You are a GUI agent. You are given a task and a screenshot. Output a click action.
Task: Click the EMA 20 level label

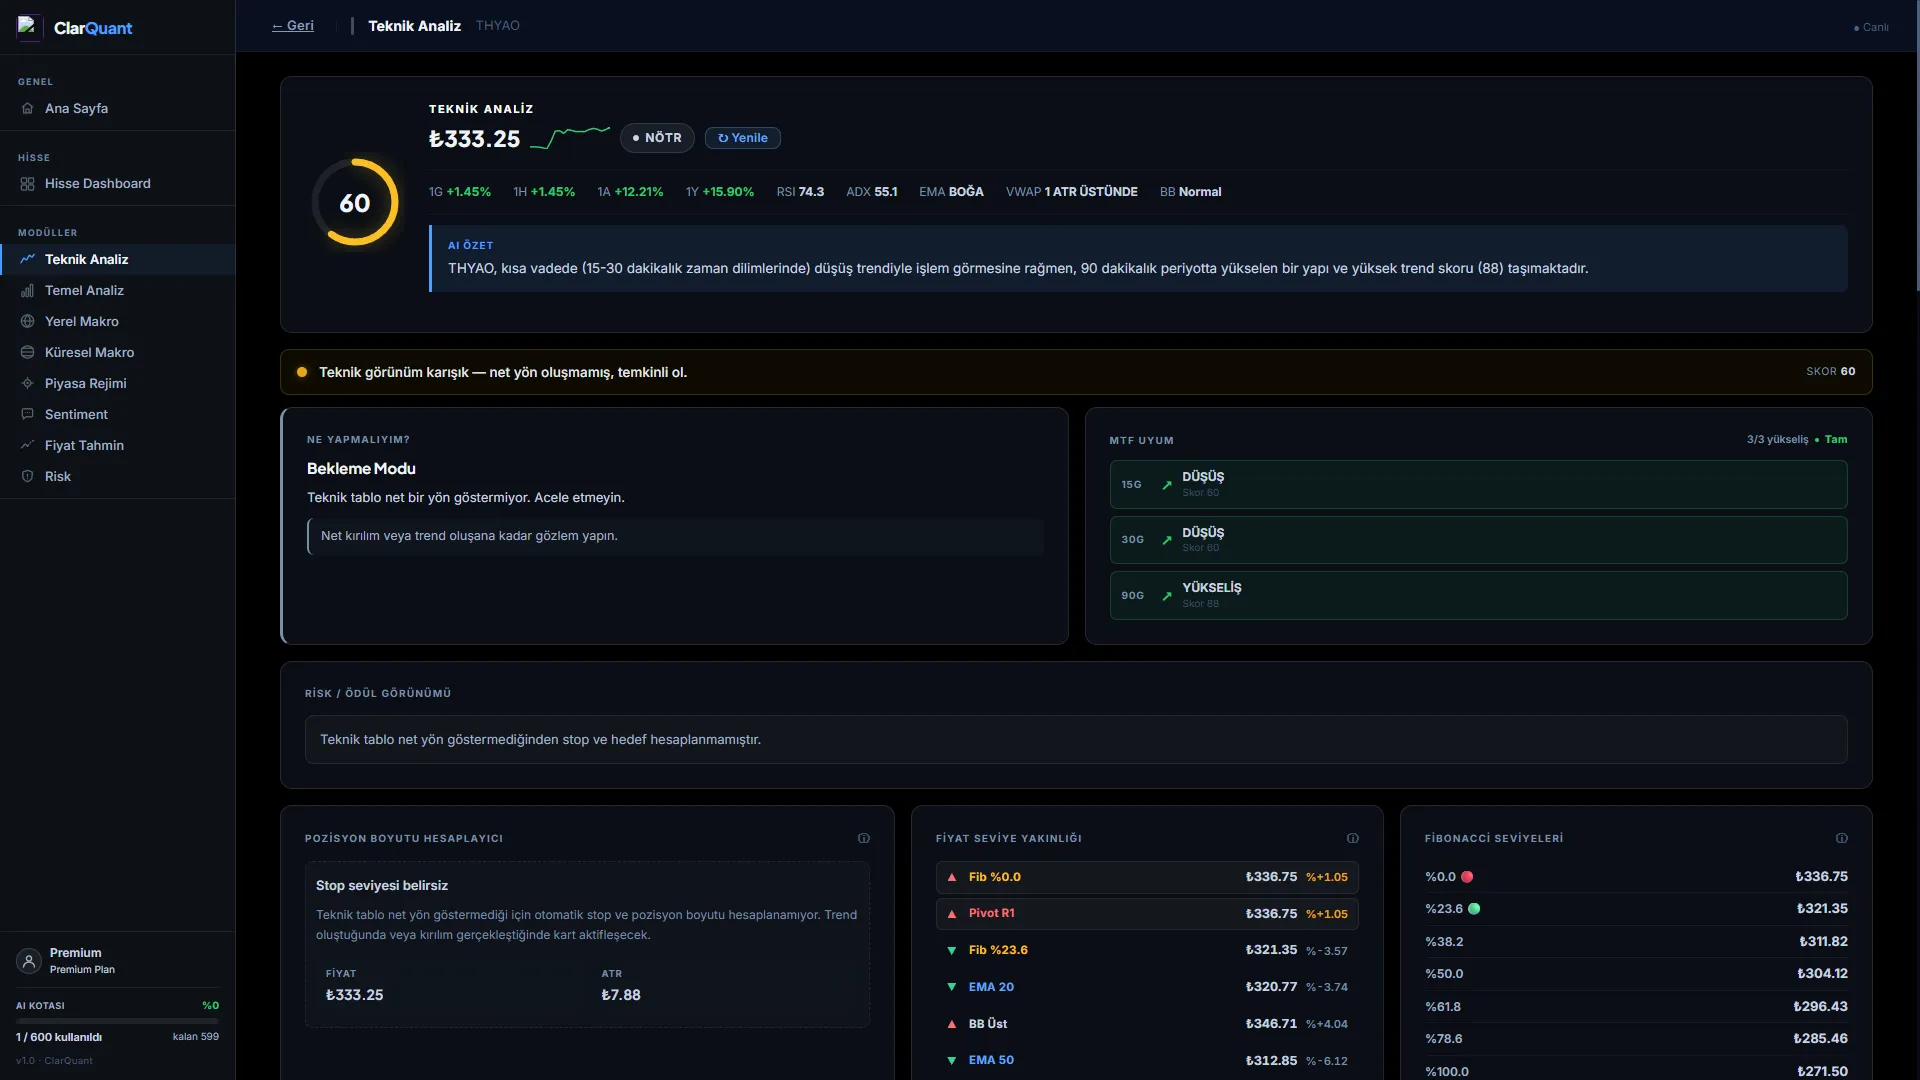[991, 987]
